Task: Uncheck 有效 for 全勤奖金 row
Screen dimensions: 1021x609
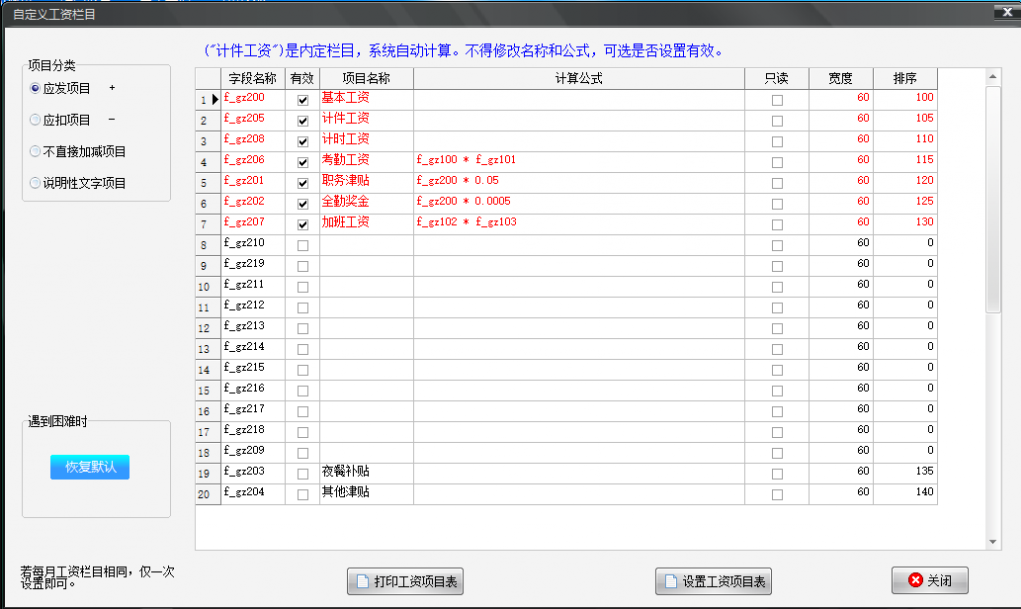Action: click(x=303, y=204)
